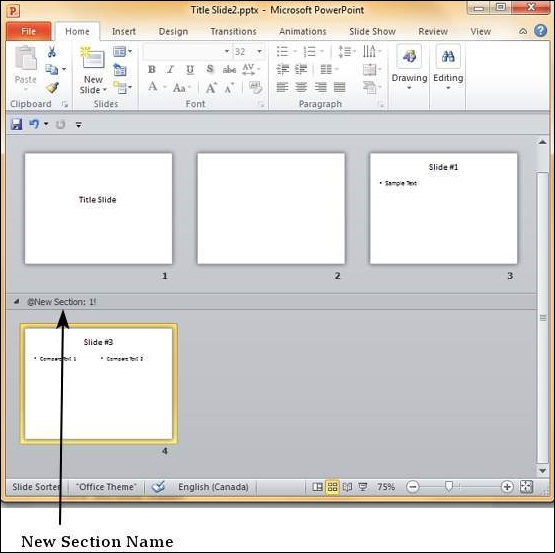Viewport: 555px width, 553px height.
Task: Open the Section dropdown in Slides group
Action: [122, 87]
